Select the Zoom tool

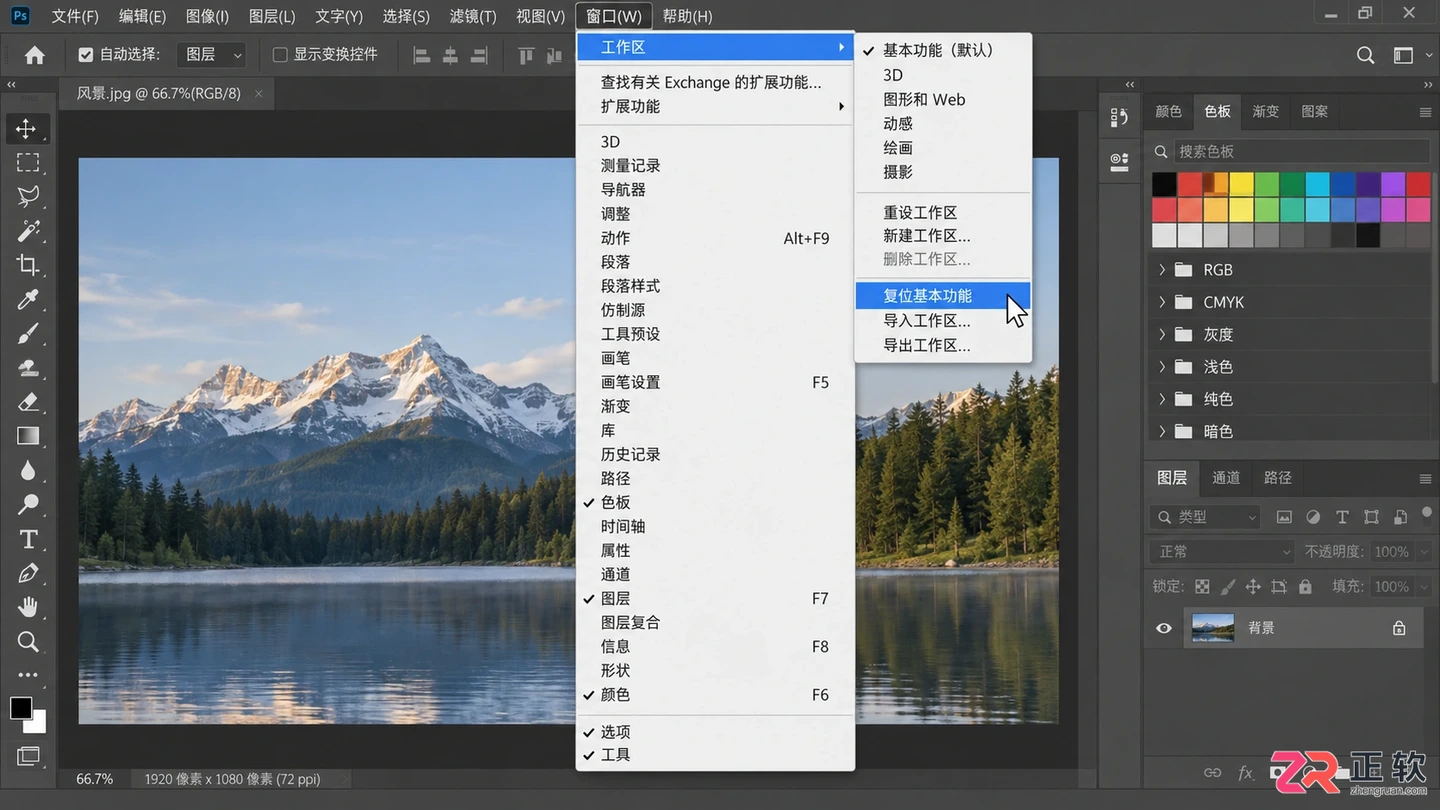pos(27,641)
